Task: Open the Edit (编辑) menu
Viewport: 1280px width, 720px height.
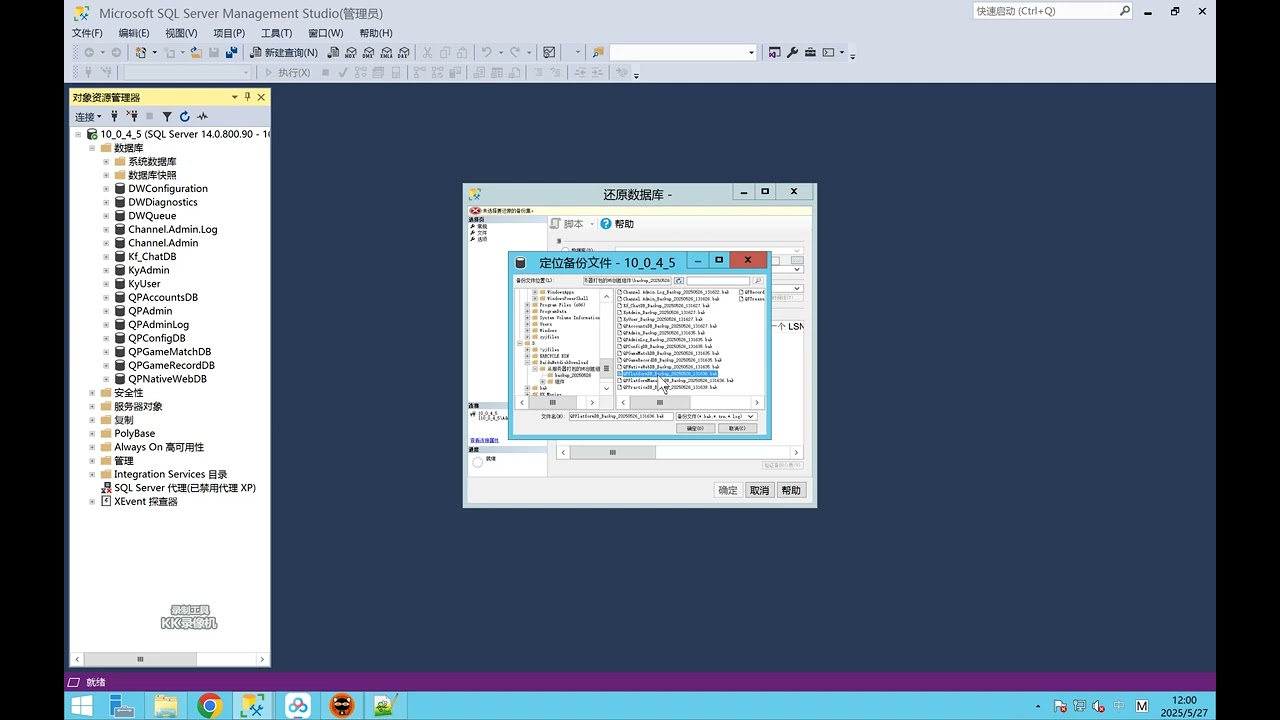Action: click(x=135, y=33)
